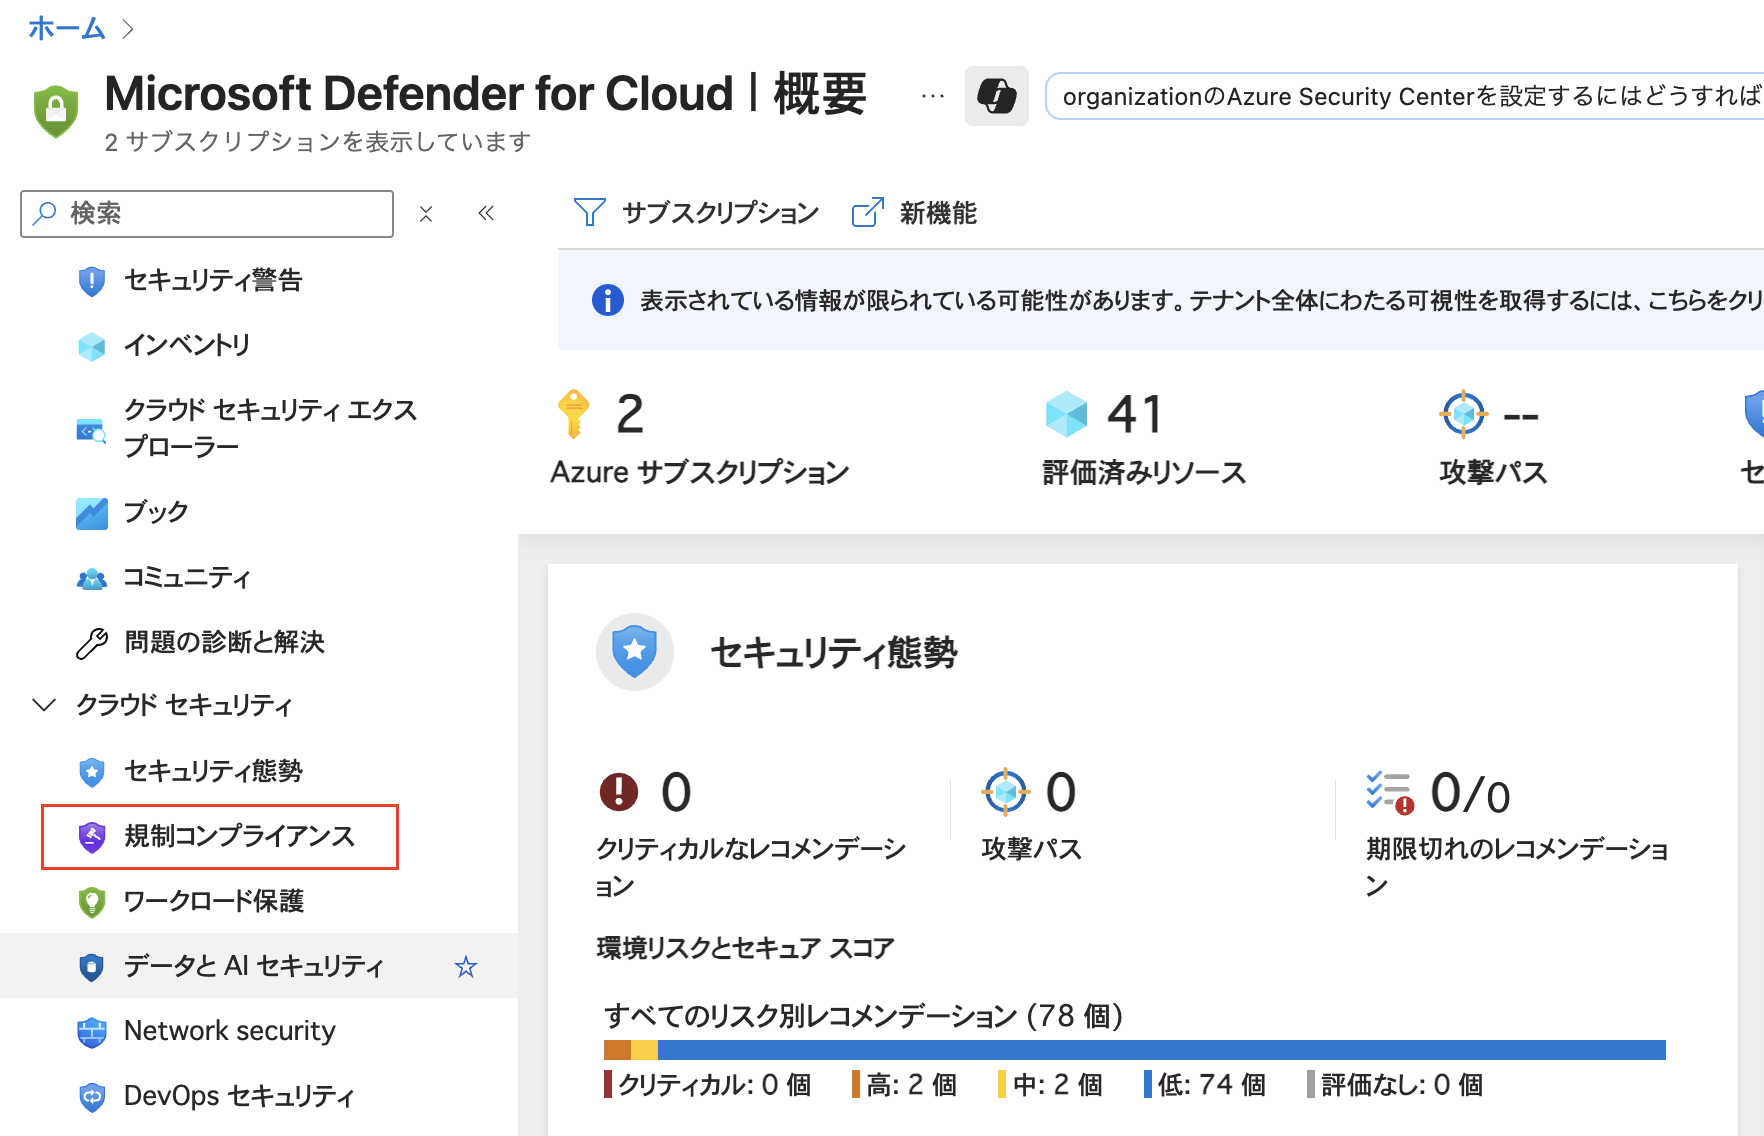Open the セキュリティ態勢 card heading
Viewport: 1764px width, 1136px height.
coord(834,653)
